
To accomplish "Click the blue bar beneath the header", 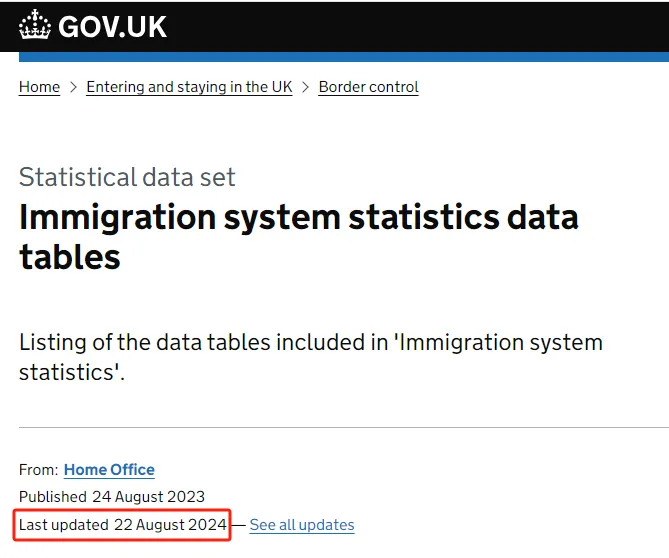I will pyautogui.click(x=344, y=57).
